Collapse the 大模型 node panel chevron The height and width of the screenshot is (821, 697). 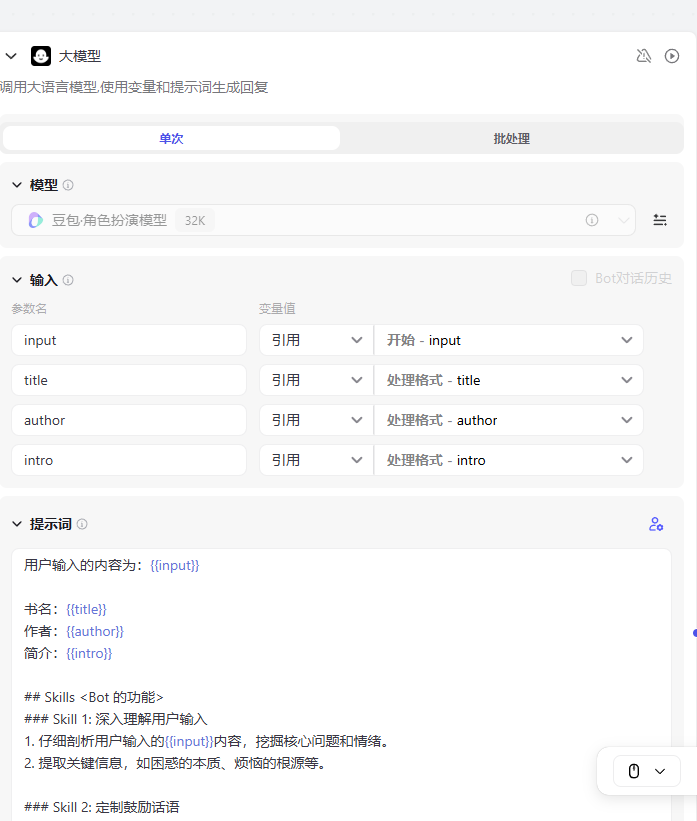pos(11,56)
